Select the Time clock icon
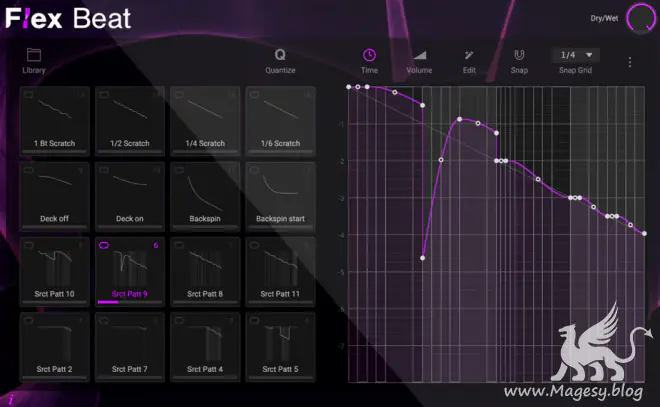The width and height of the screenshot is (660, 407). tap(369, 55)
